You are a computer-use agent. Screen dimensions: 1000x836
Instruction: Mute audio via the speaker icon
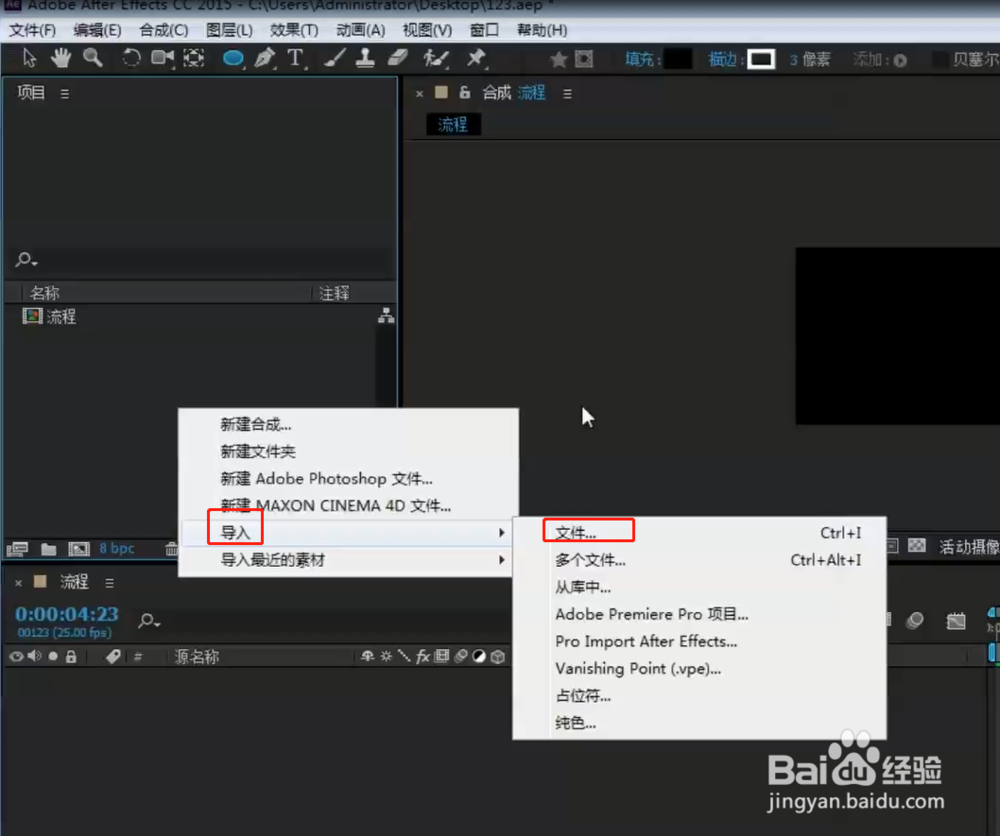pos(34,656)
